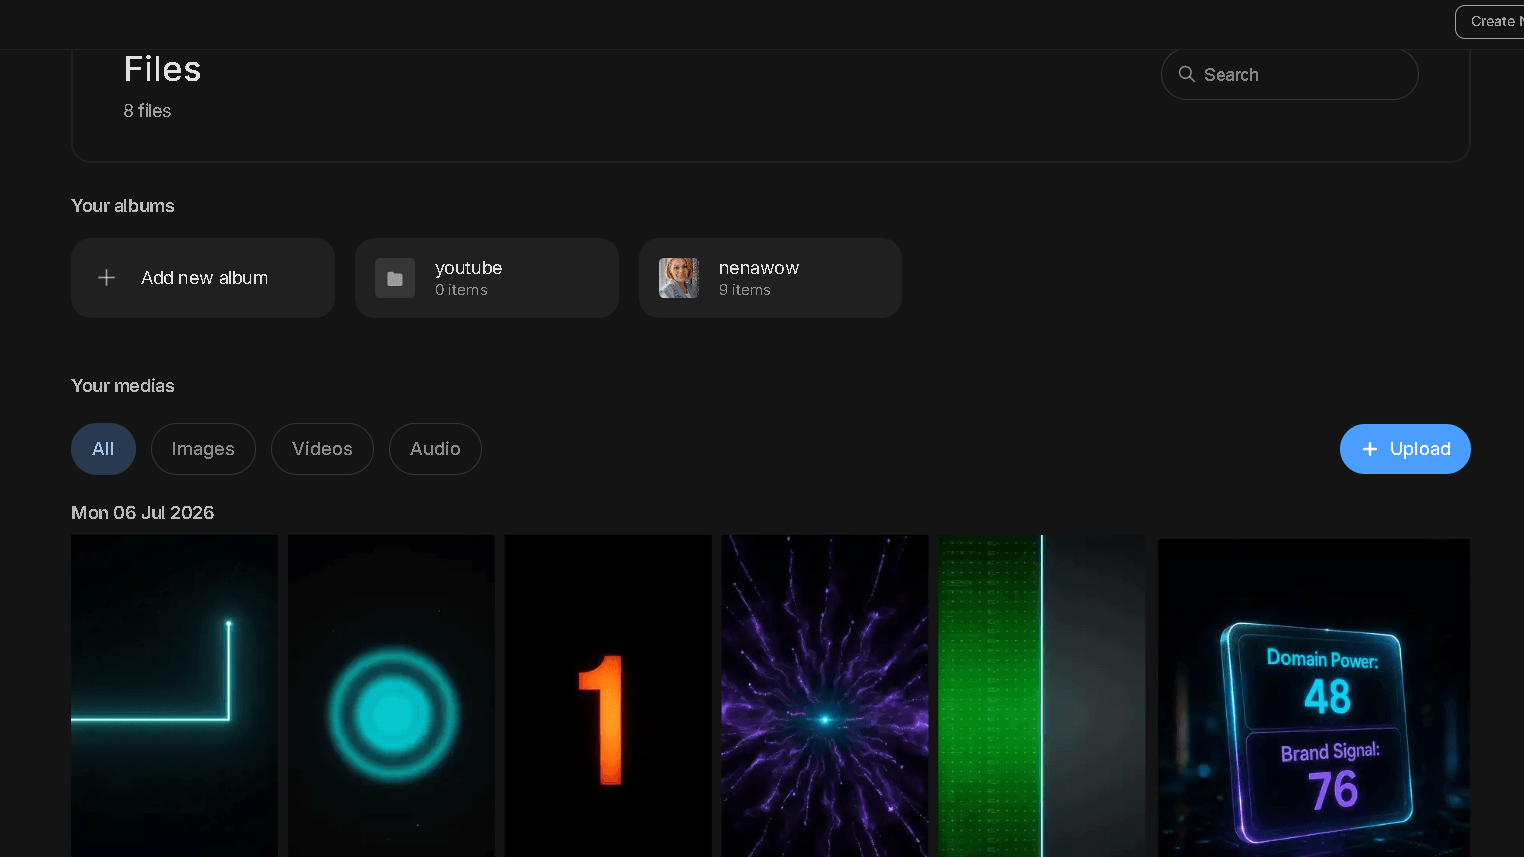The width and height of the screenshot is (1524, 857).
Task: Click the 'Your albums' heading
Action: [123, 206]
